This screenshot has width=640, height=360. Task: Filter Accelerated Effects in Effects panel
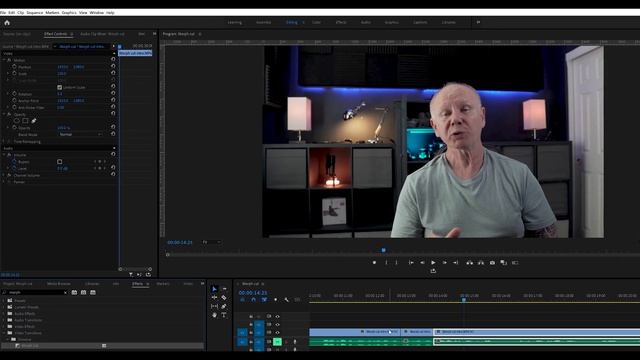pyautogui.click(x=74, y=293)
